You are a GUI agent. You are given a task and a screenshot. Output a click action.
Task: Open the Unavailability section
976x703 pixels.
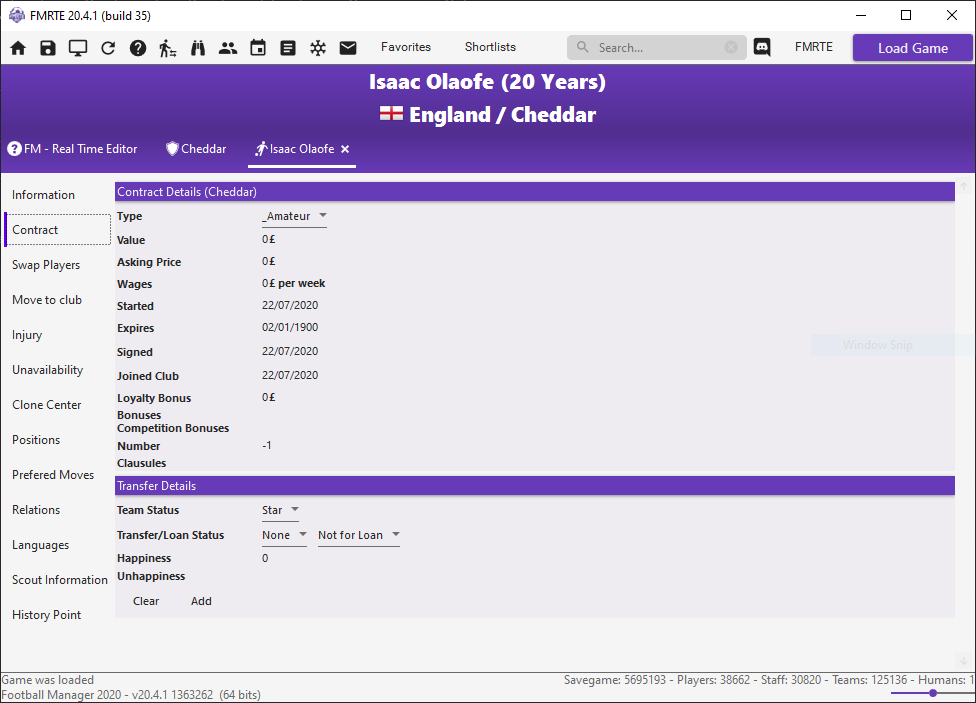coord(48,370)
